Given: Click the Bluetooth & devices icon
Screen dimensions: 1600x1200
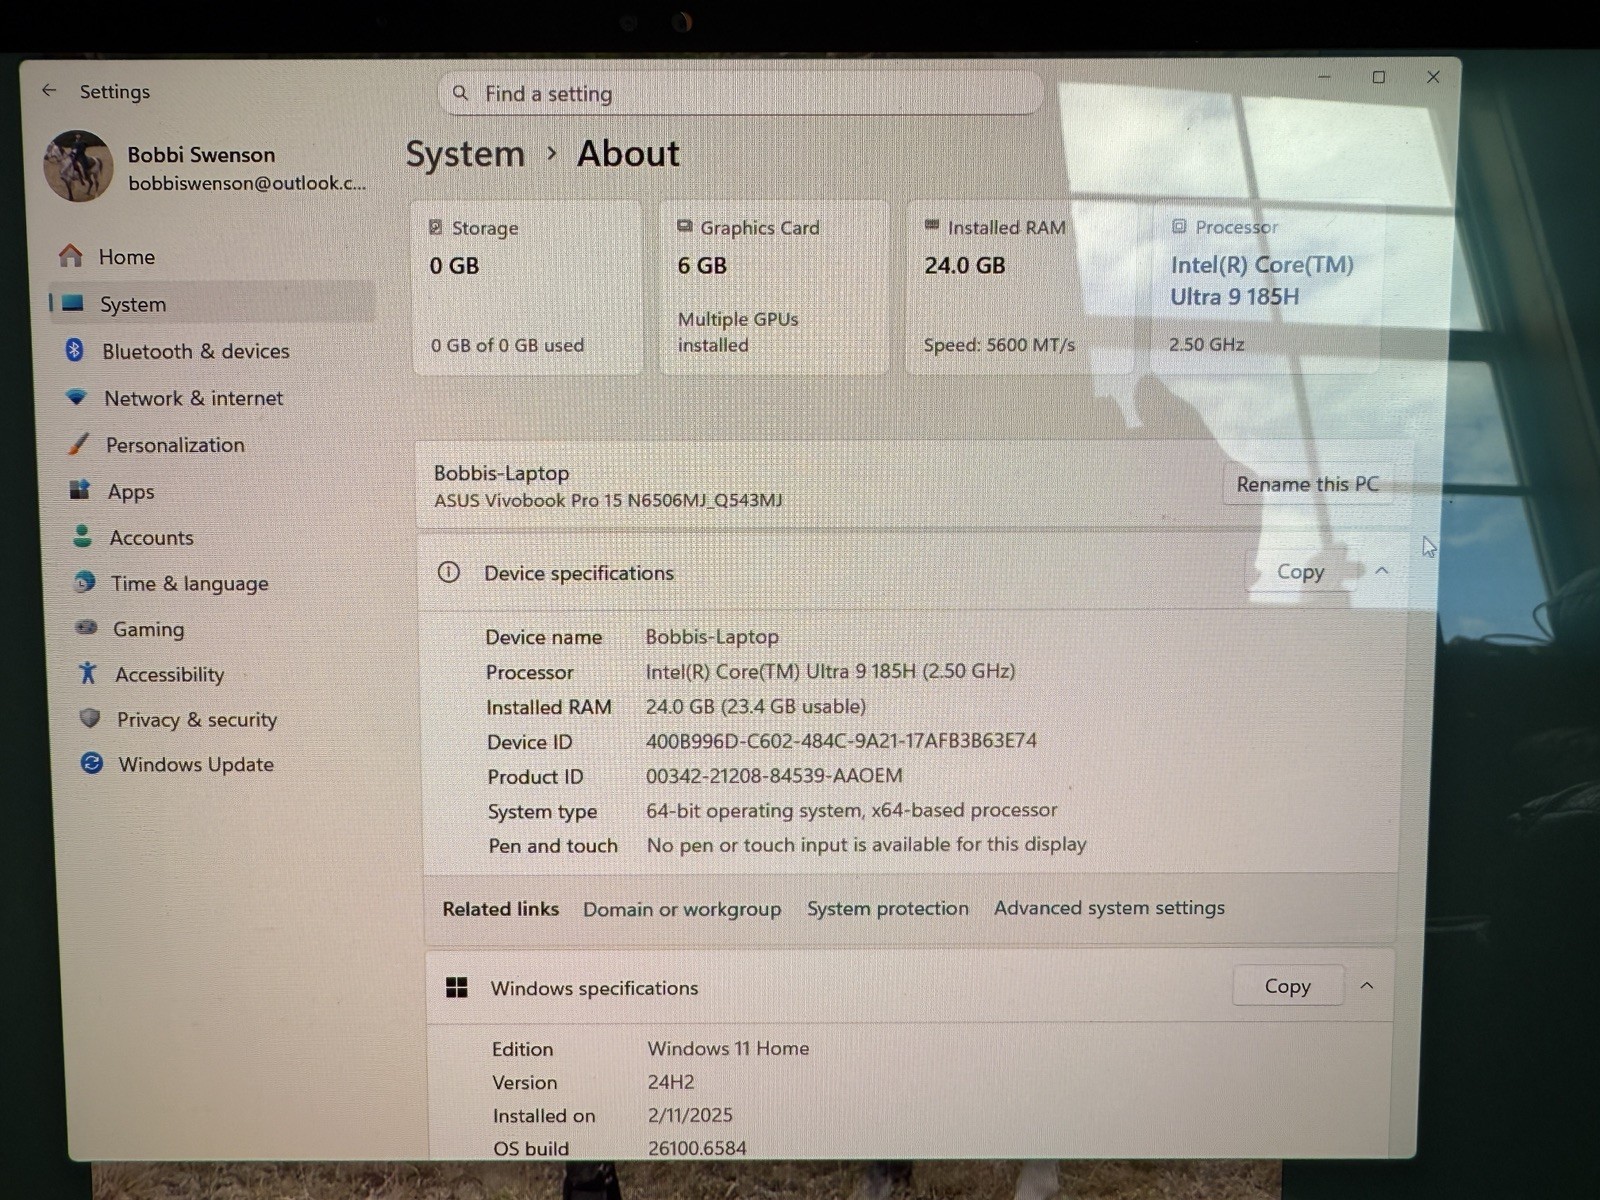Looking at the screenshot, I should tap(74, 350).
